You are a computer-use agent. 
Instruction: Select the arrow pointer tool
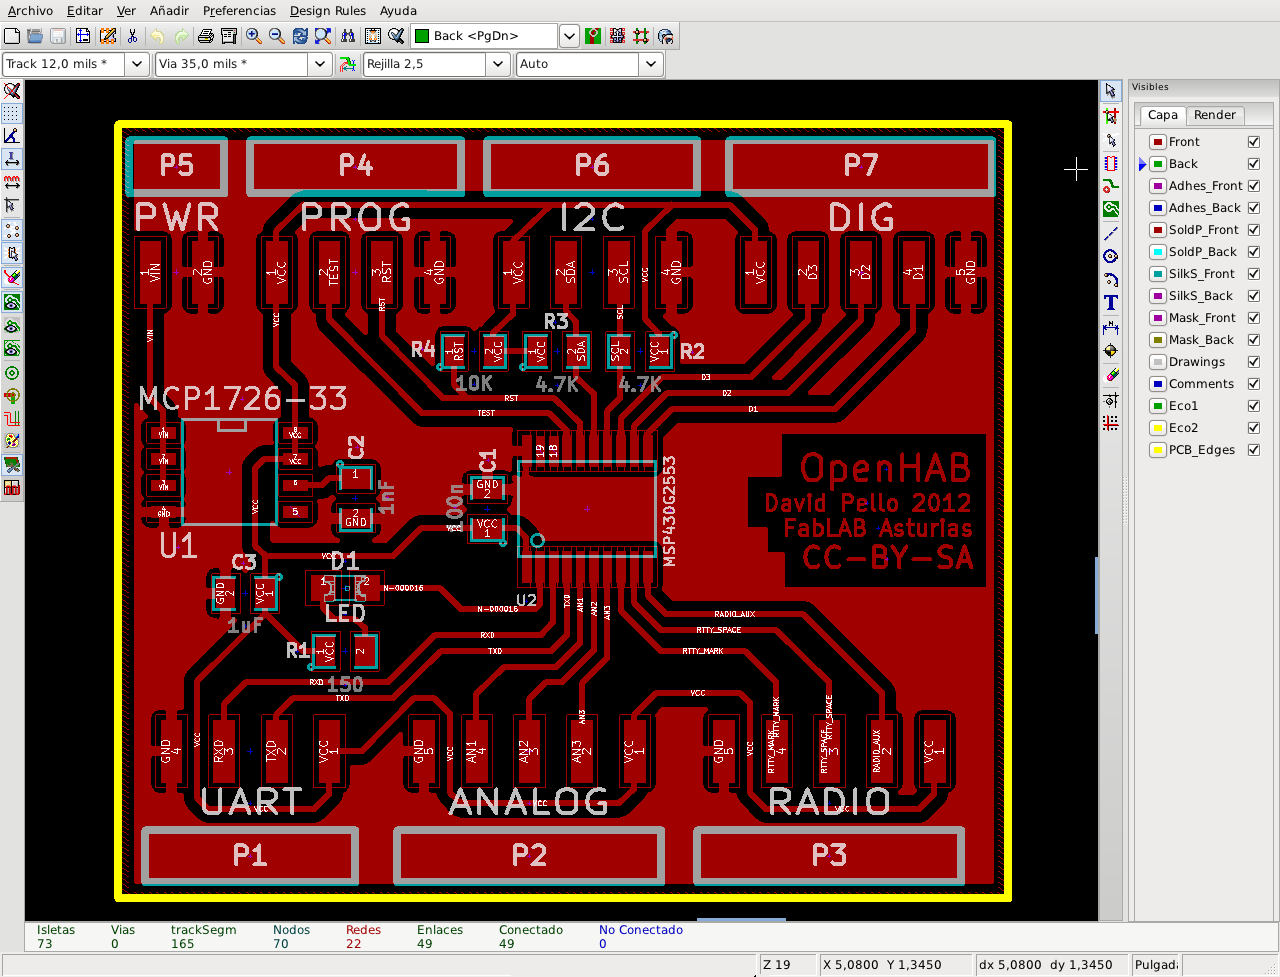[1111, 91]
